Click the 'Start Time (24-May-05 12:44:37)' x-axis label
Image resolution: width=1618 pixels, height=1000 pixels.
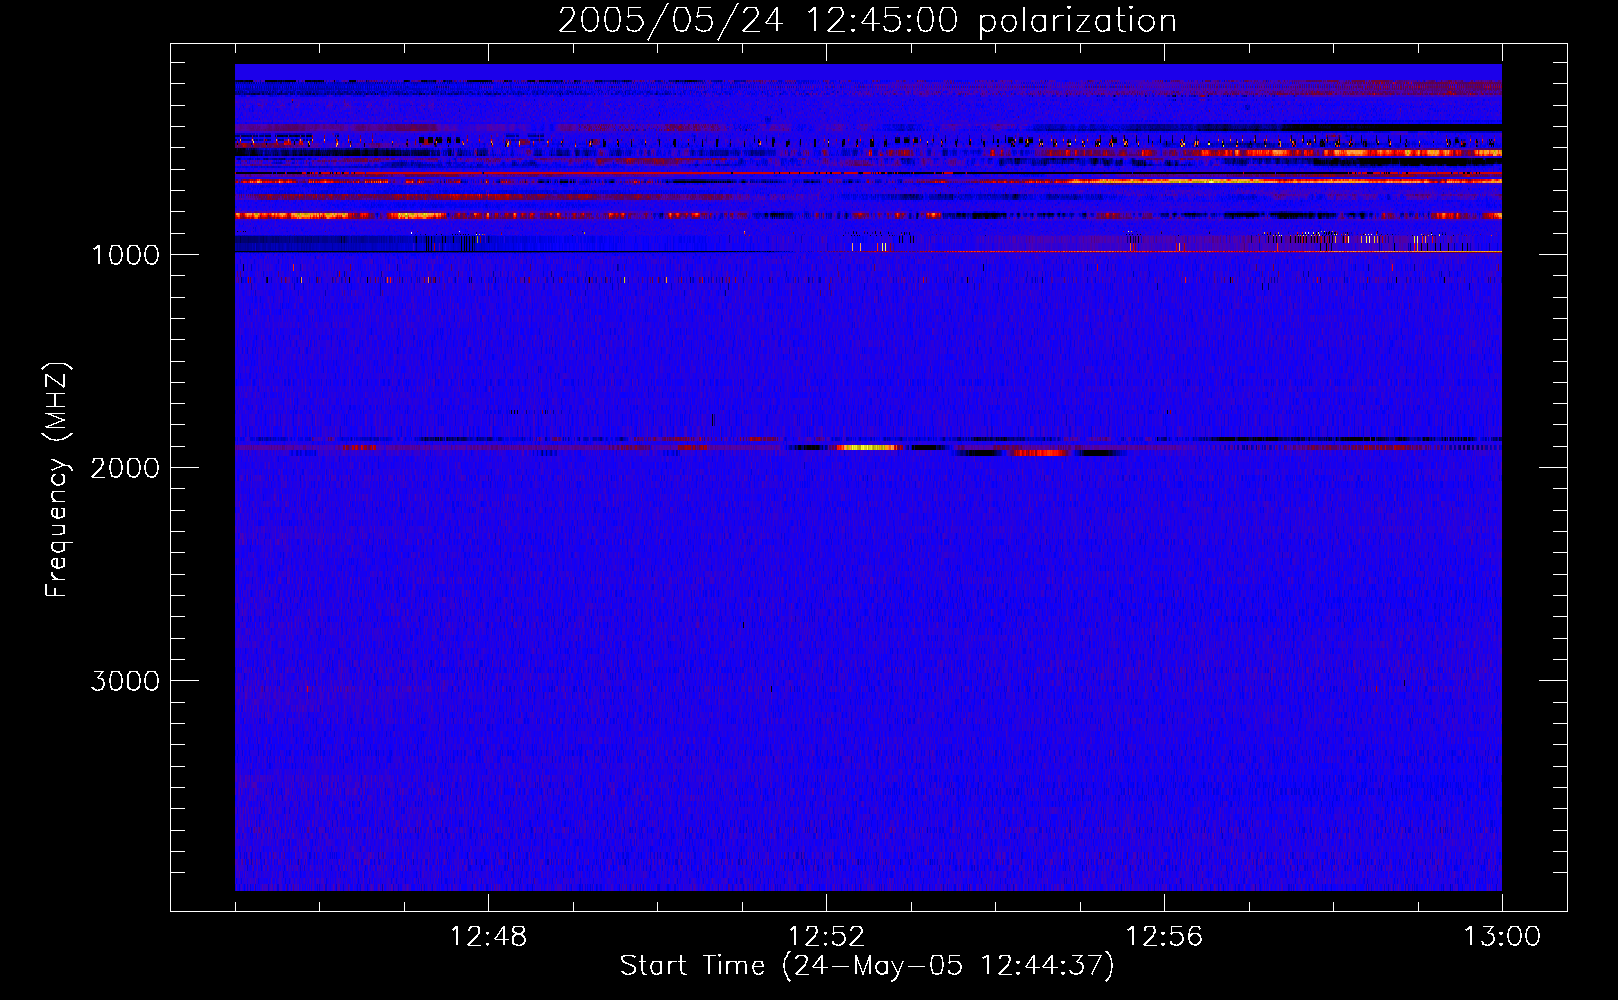click(867, 966)
